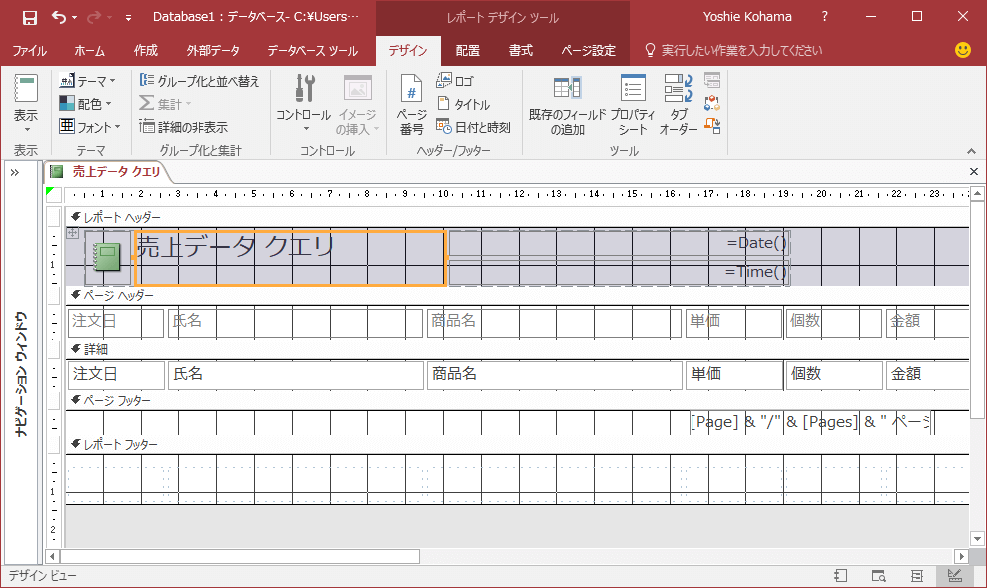Toggle the プロパティ シート pane
Viewport: 987px width, 588px height.
633,104
